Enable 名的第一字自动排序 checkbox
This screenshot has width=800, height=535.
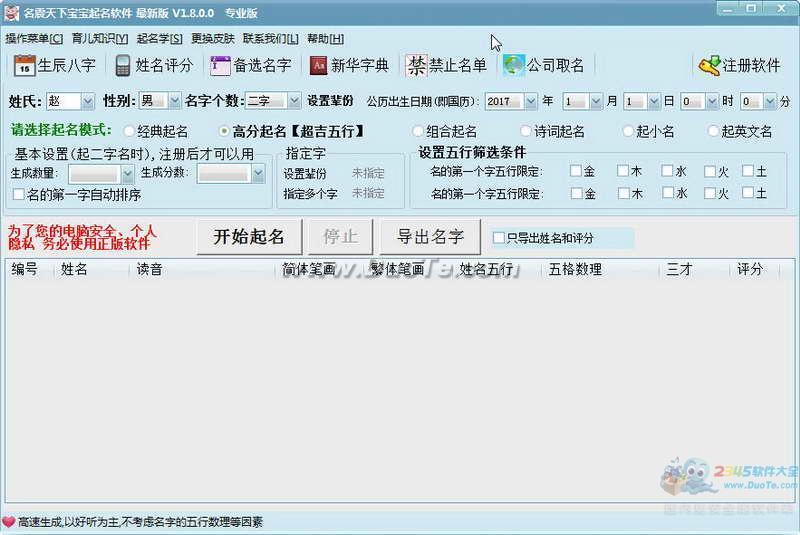coord(18,194)
